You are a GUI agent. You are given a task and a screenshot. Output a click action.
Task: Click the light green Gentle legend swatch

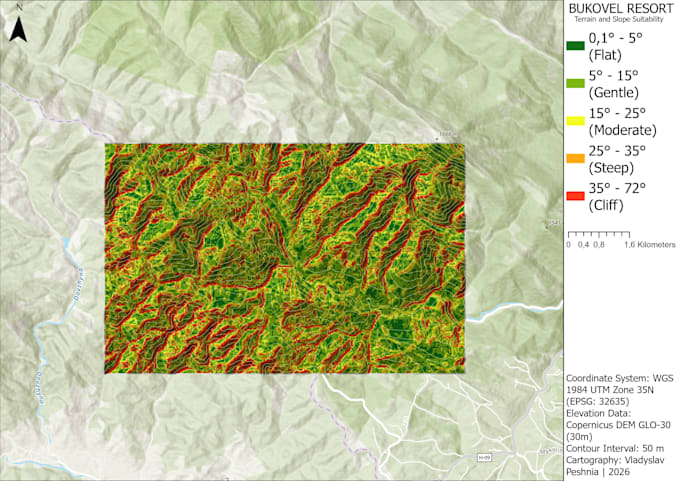pyautogui.click(x=575, y=83)
